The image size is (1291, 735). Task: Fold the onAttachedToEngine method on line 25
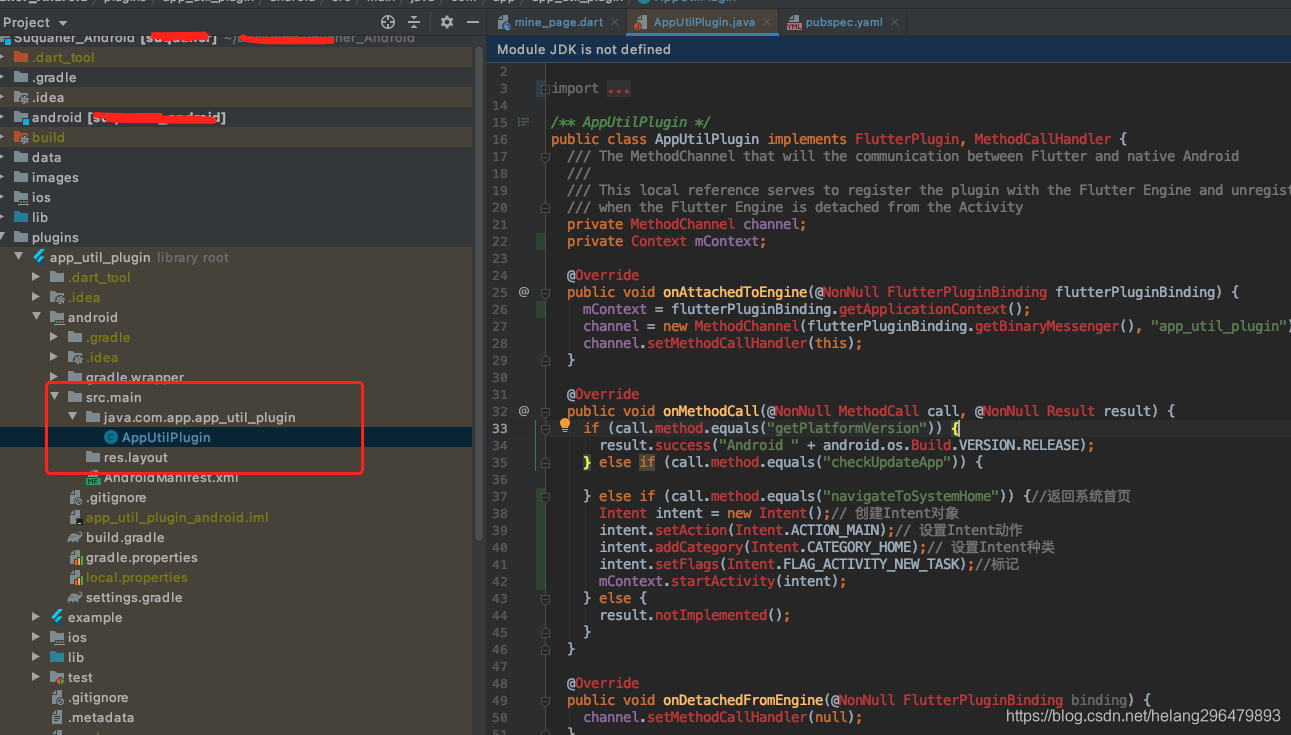(x=545, y=292)
